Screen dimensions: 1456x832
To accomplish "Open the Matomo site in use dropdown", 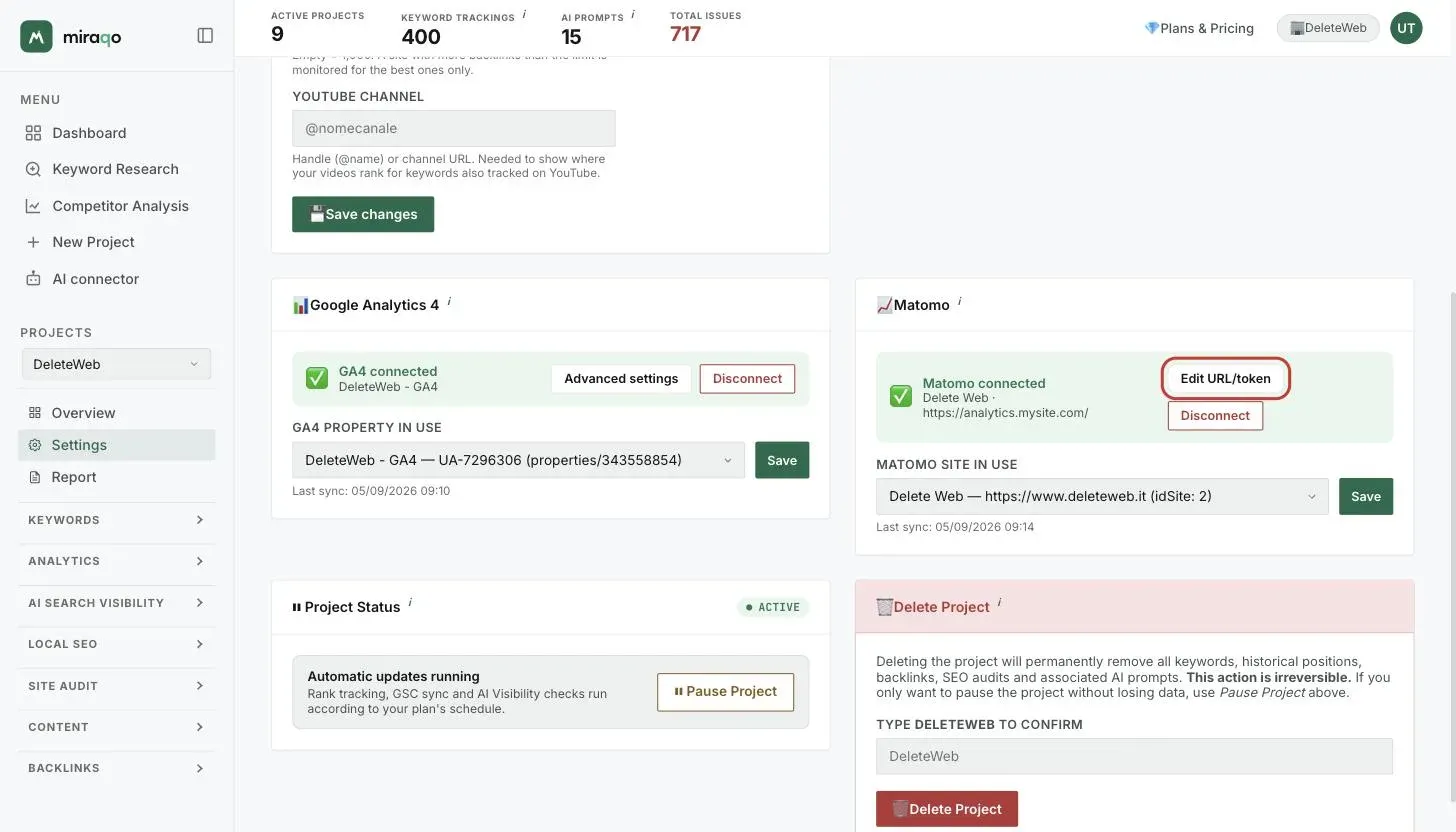I will click(1102, 496).
